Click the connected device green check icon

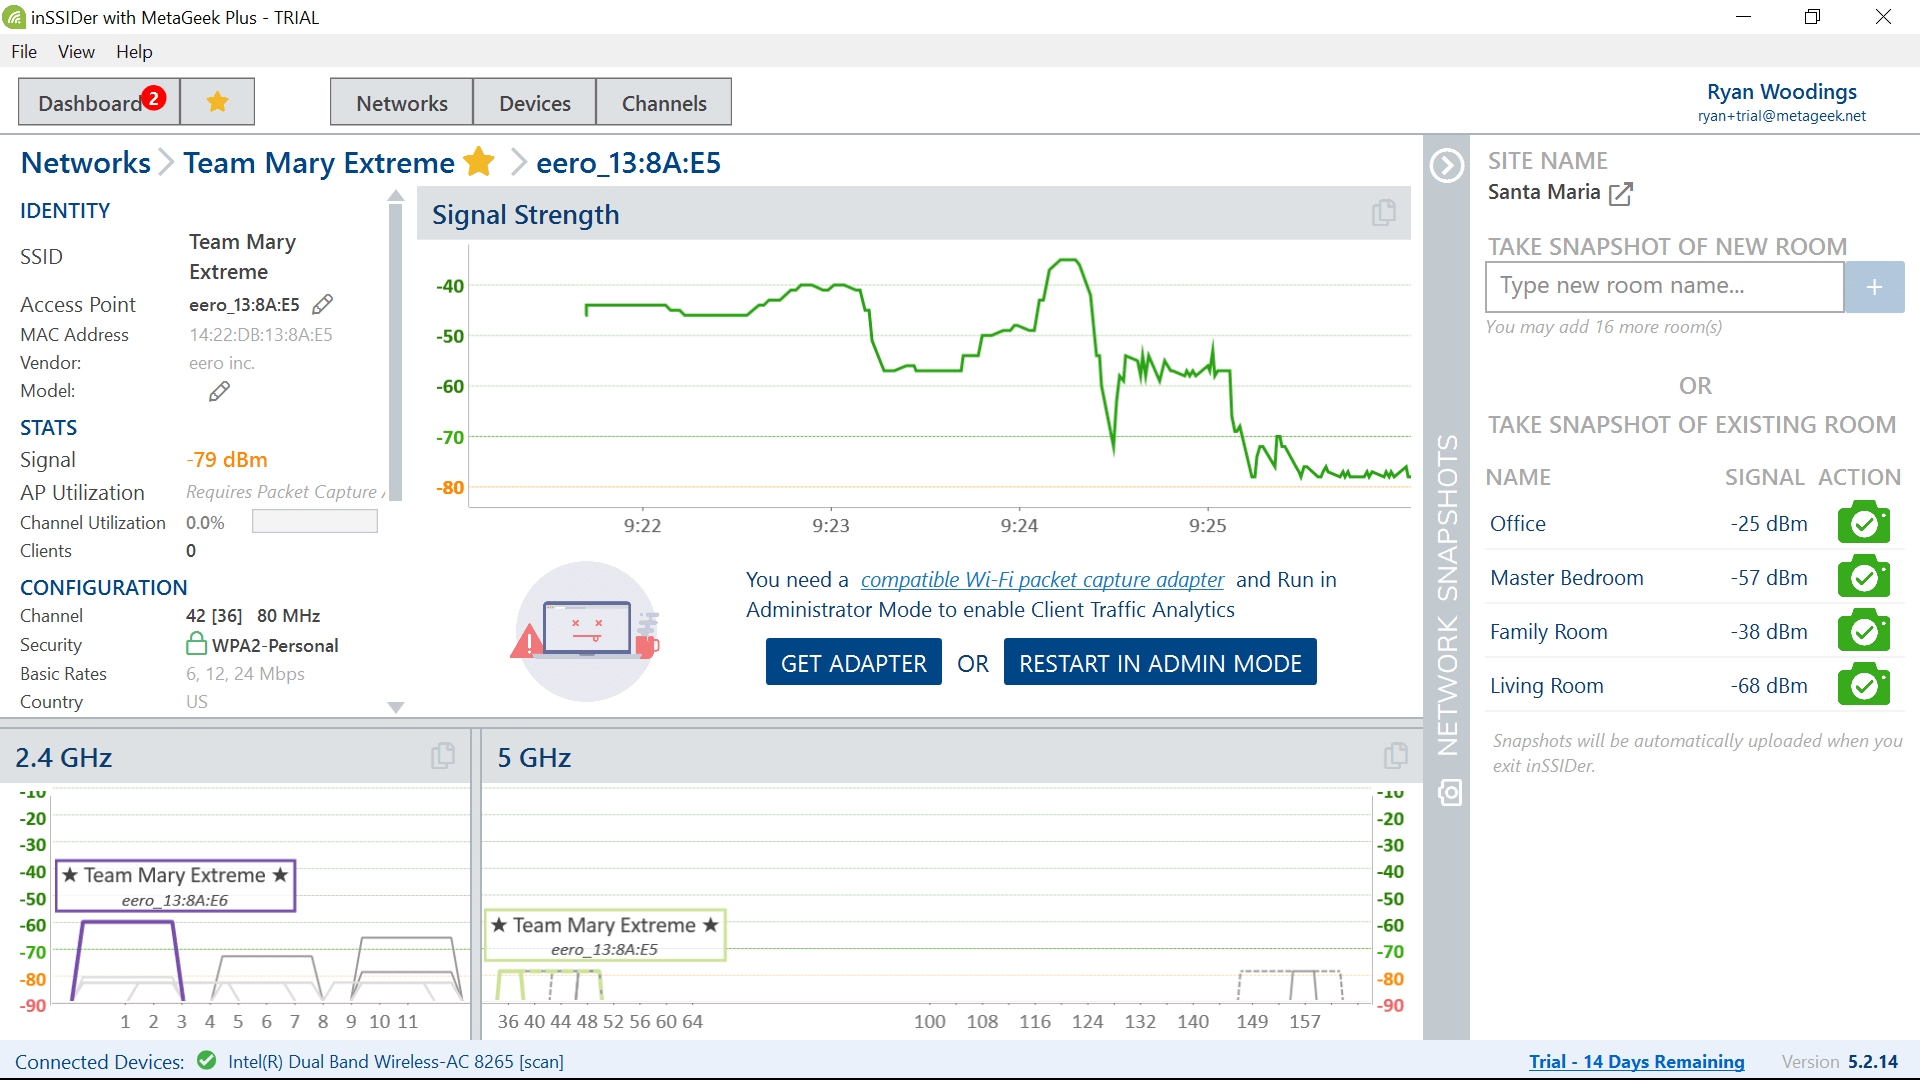pos(207,1060)
